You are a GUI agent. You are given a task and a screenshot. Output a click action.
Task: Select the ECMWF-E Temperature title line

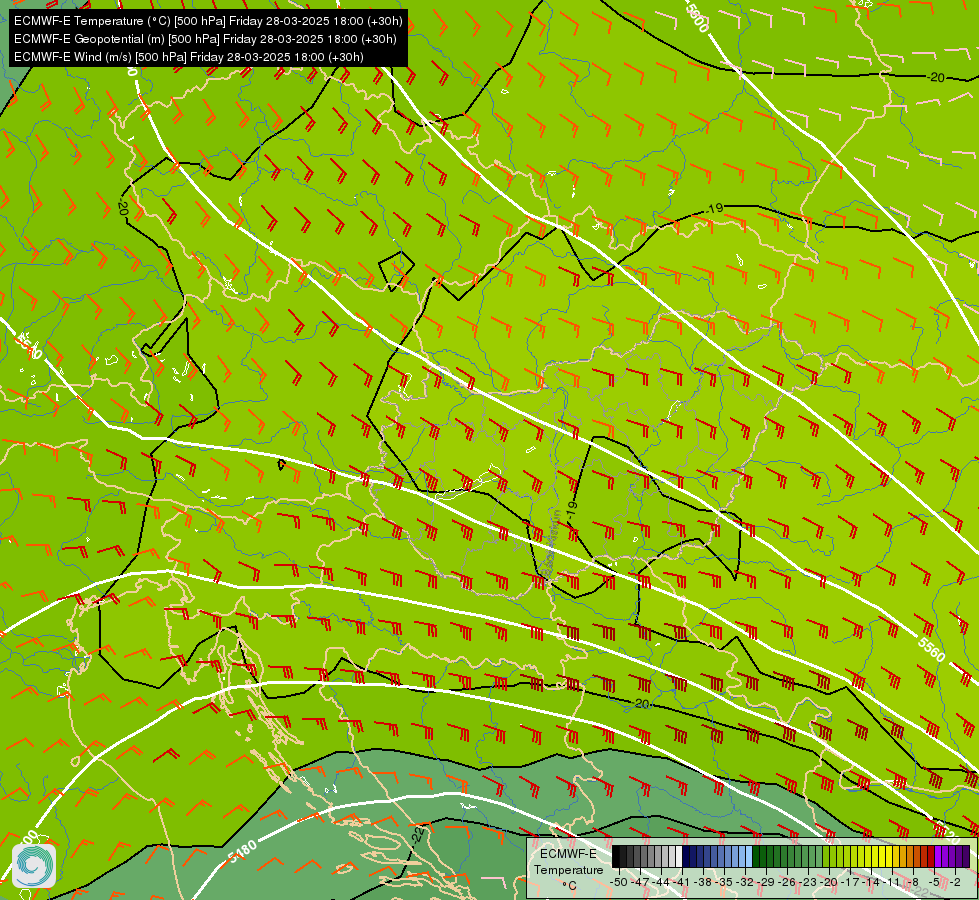point(208,21)
